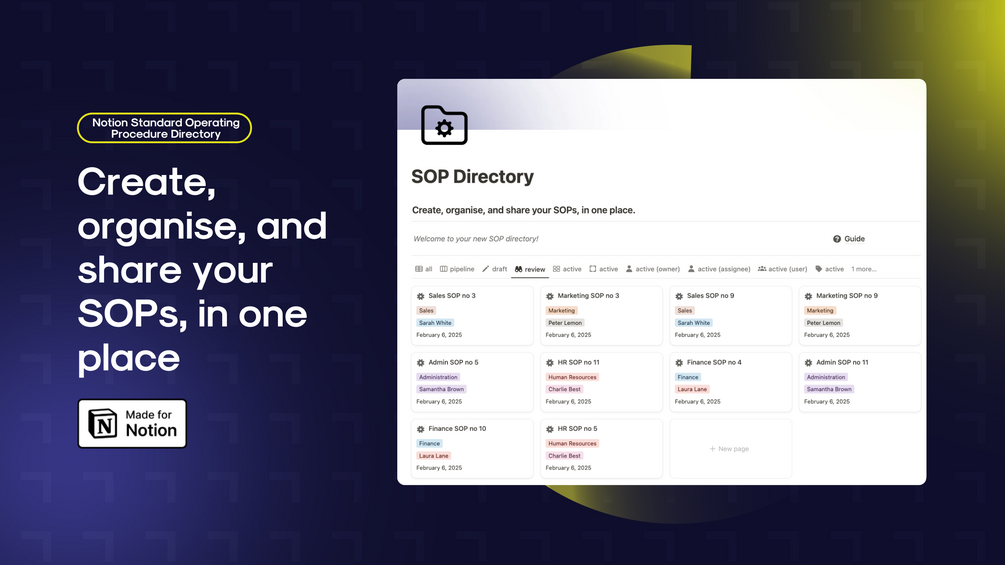Open the Sales SOP no 9 card
Viewport: 1005px width, 565px height.
(x=731, y=315)
